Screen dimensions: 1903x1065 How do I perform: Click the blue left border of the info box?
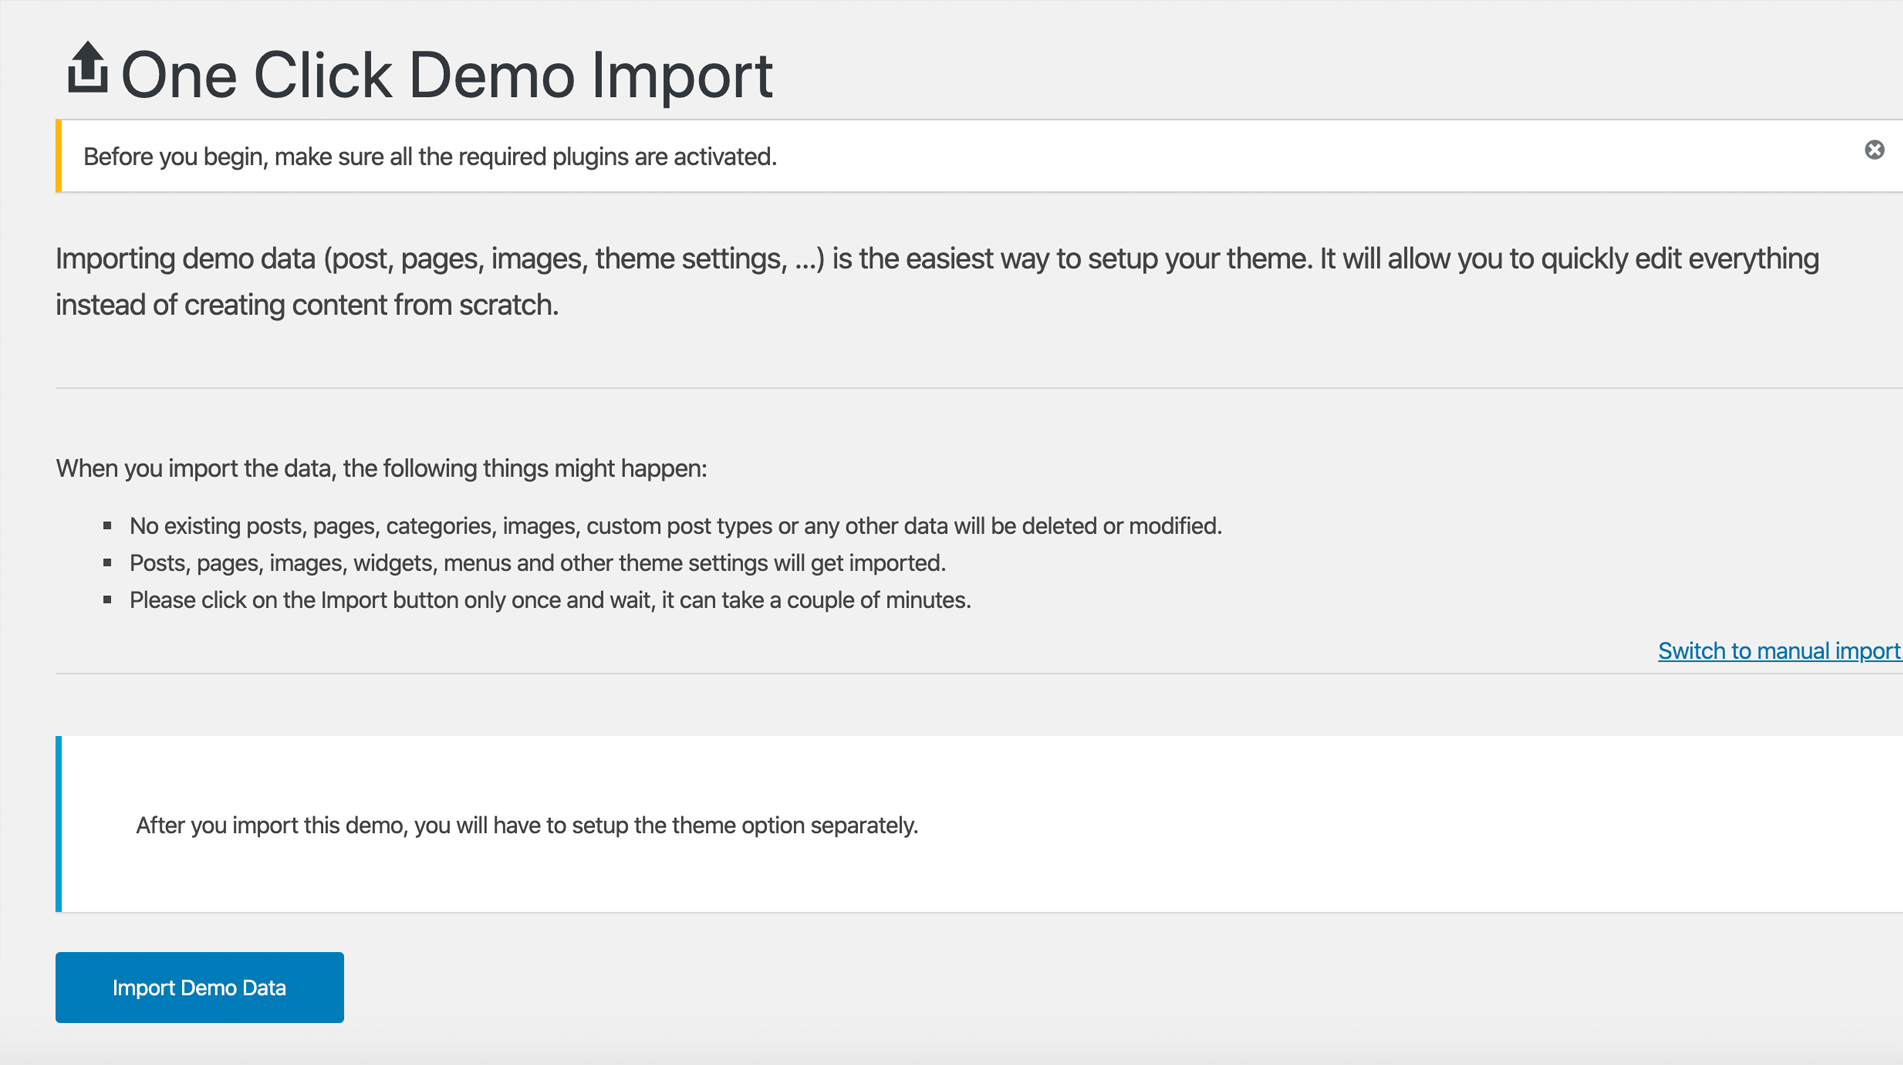pos(59,824)
